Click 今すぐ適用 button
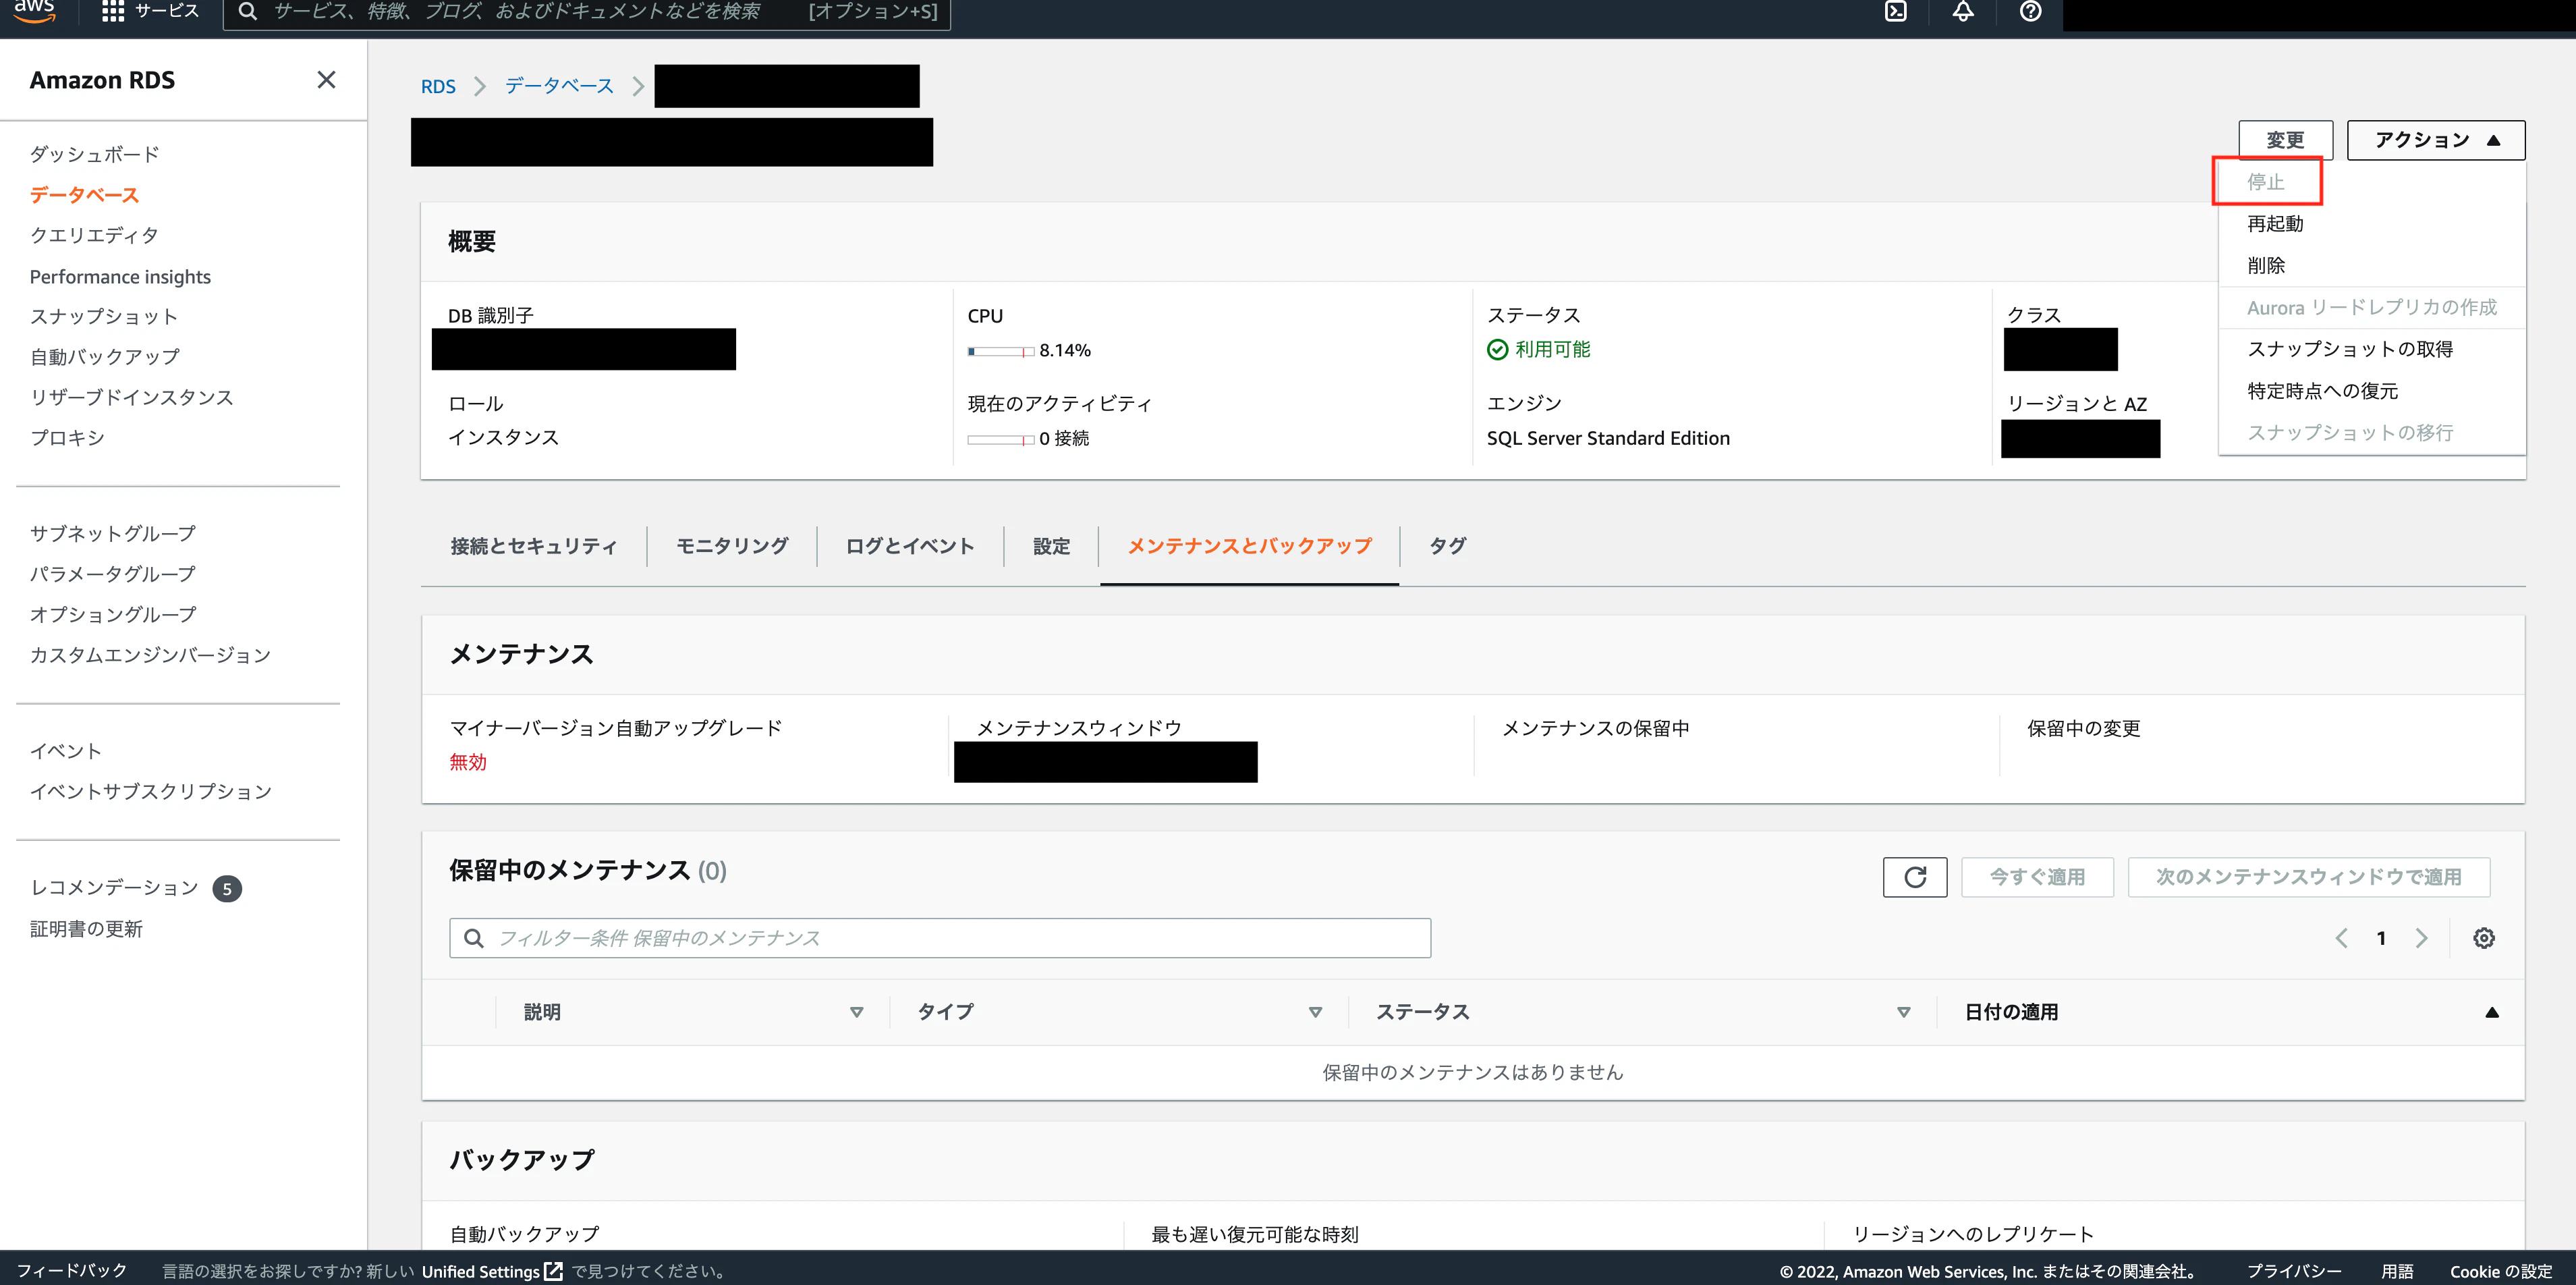Viewport: 2576px width, 1285px height. coord(2037,877)
